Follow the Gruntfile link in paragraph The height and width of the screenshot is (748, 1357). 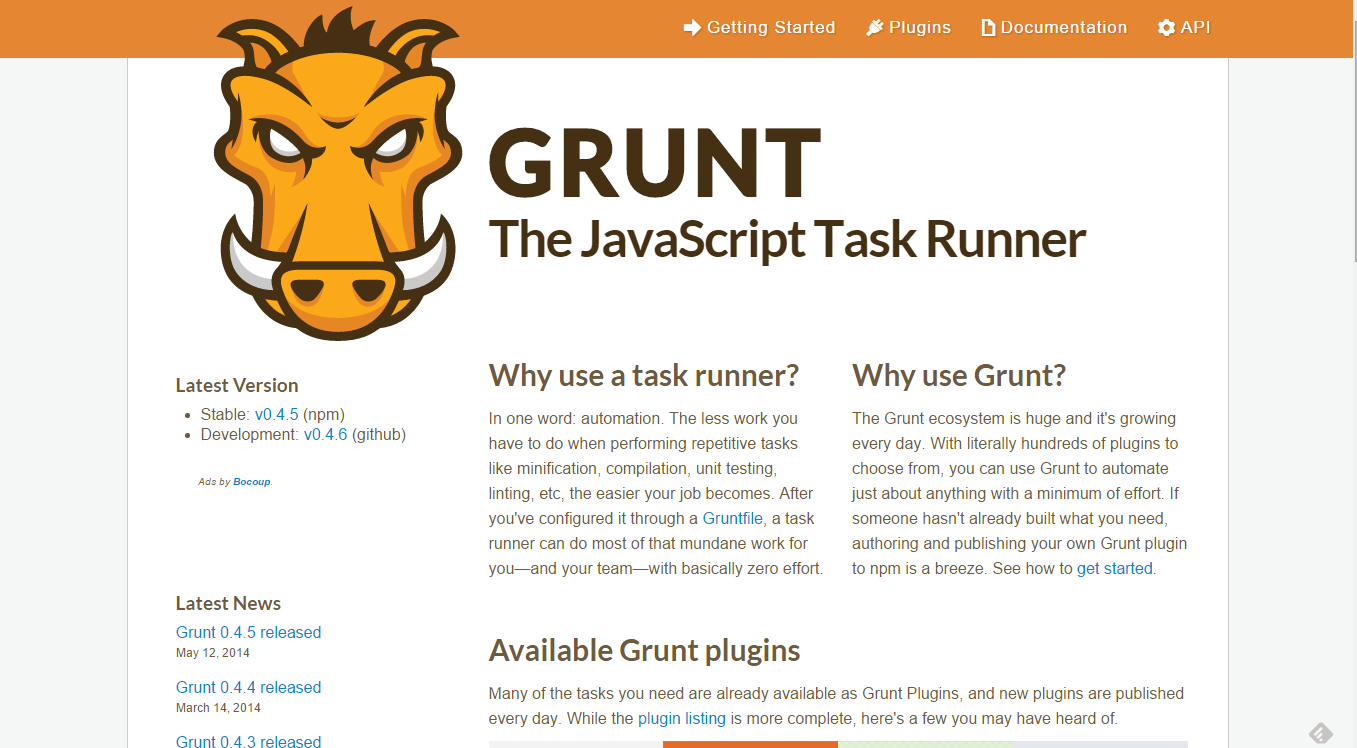pyautogui.click(x=732, y=518)
